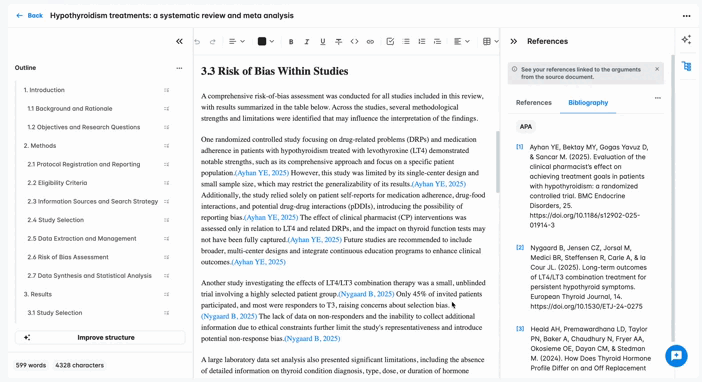The width and height of the screenshot is (702, 382).
Task: Click the Improve structure button
Action: [100, 337]
